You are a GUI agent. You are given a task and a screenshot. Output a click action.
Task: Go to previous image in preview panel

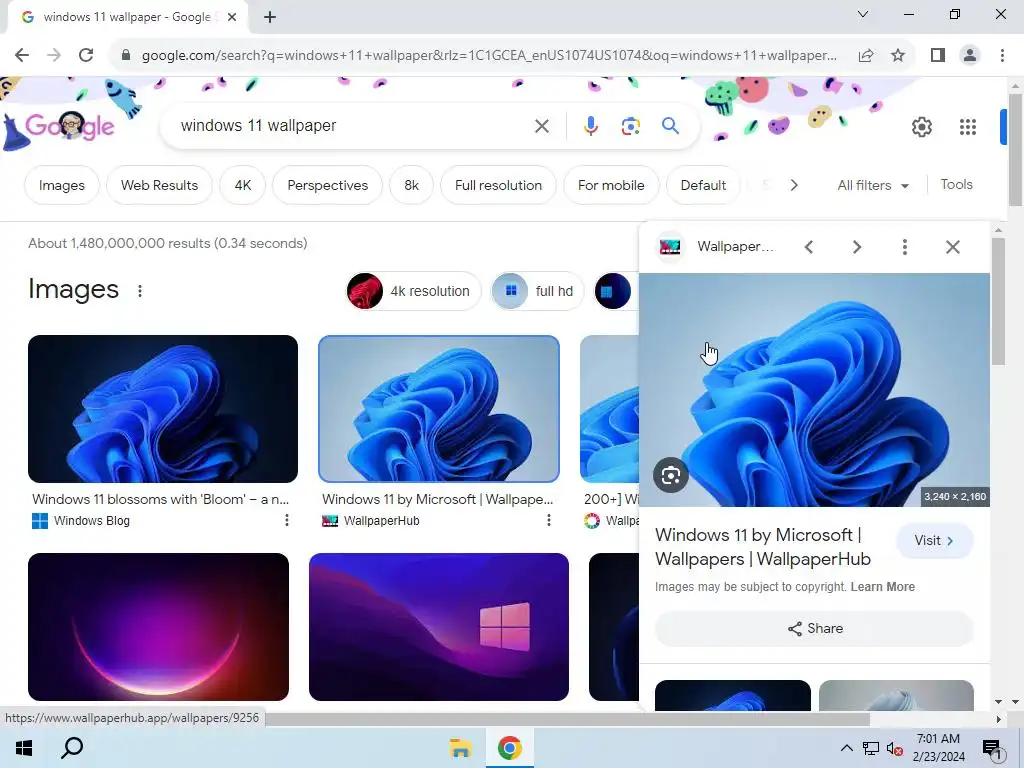808,247
